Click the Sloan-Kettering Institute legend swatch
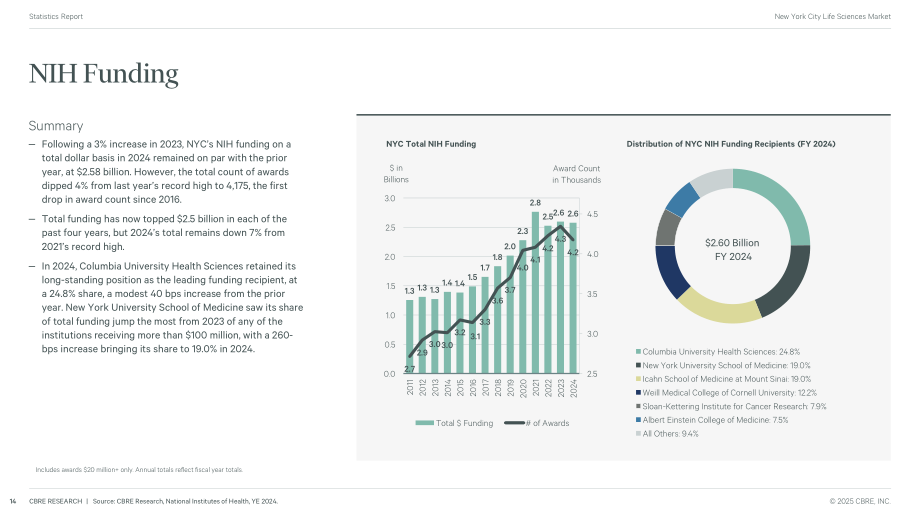Viewport: 920px width, 518px height. pyautogui.click(x=638, y=407)
